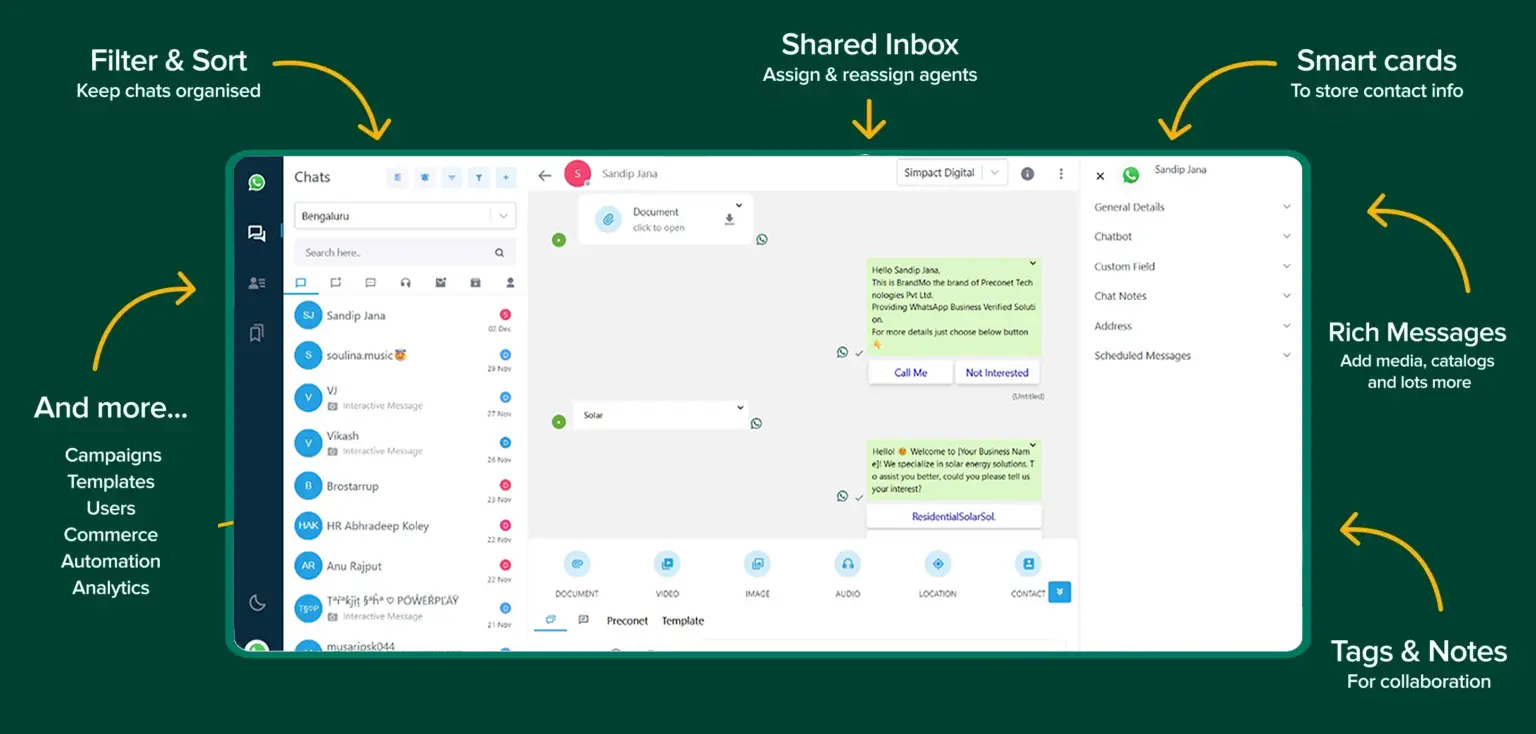Select the headphones tab in chat filters

pyautogui.click(x=405, y=283)
